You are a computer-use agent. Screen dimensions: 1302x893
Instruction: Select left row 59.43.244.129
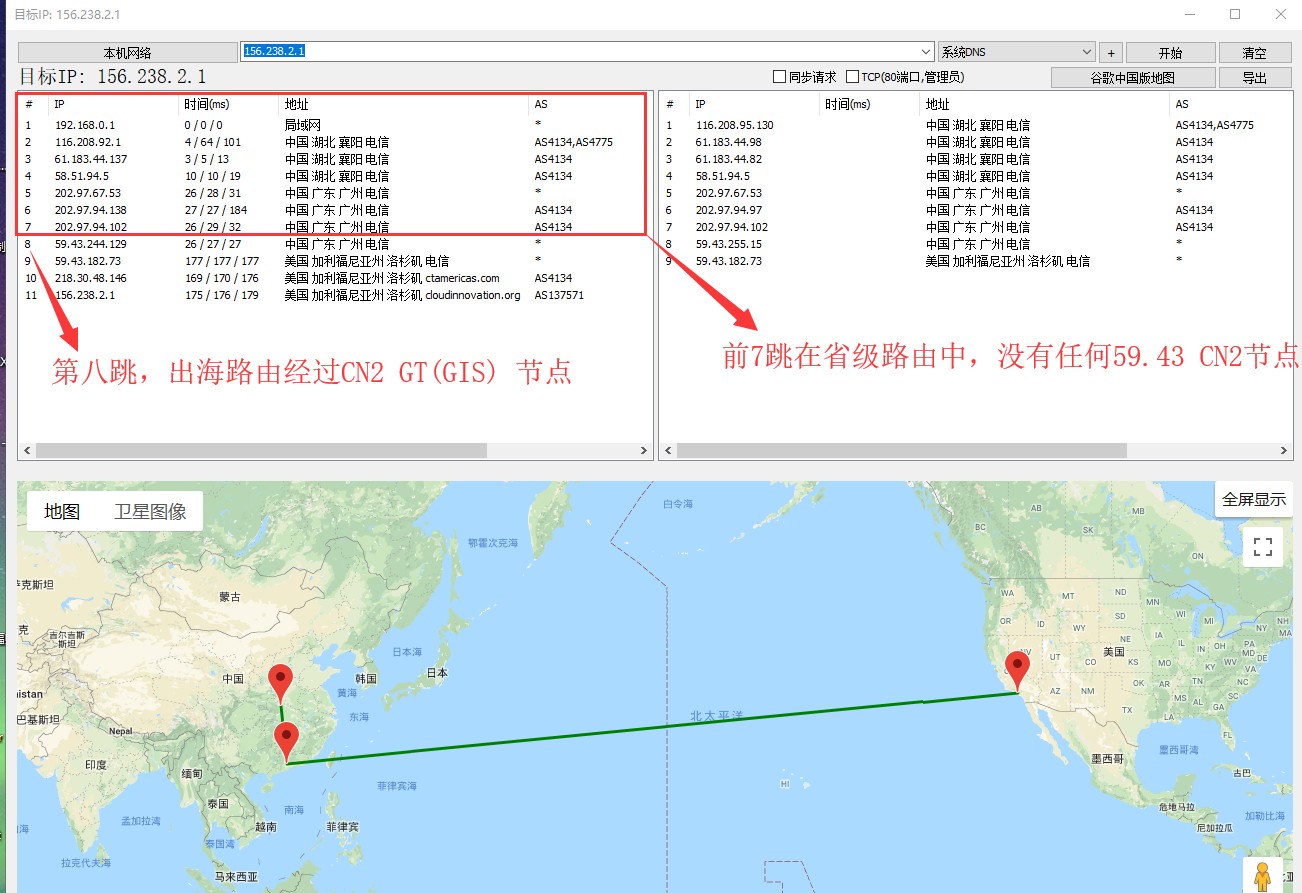tap(335, 244)
